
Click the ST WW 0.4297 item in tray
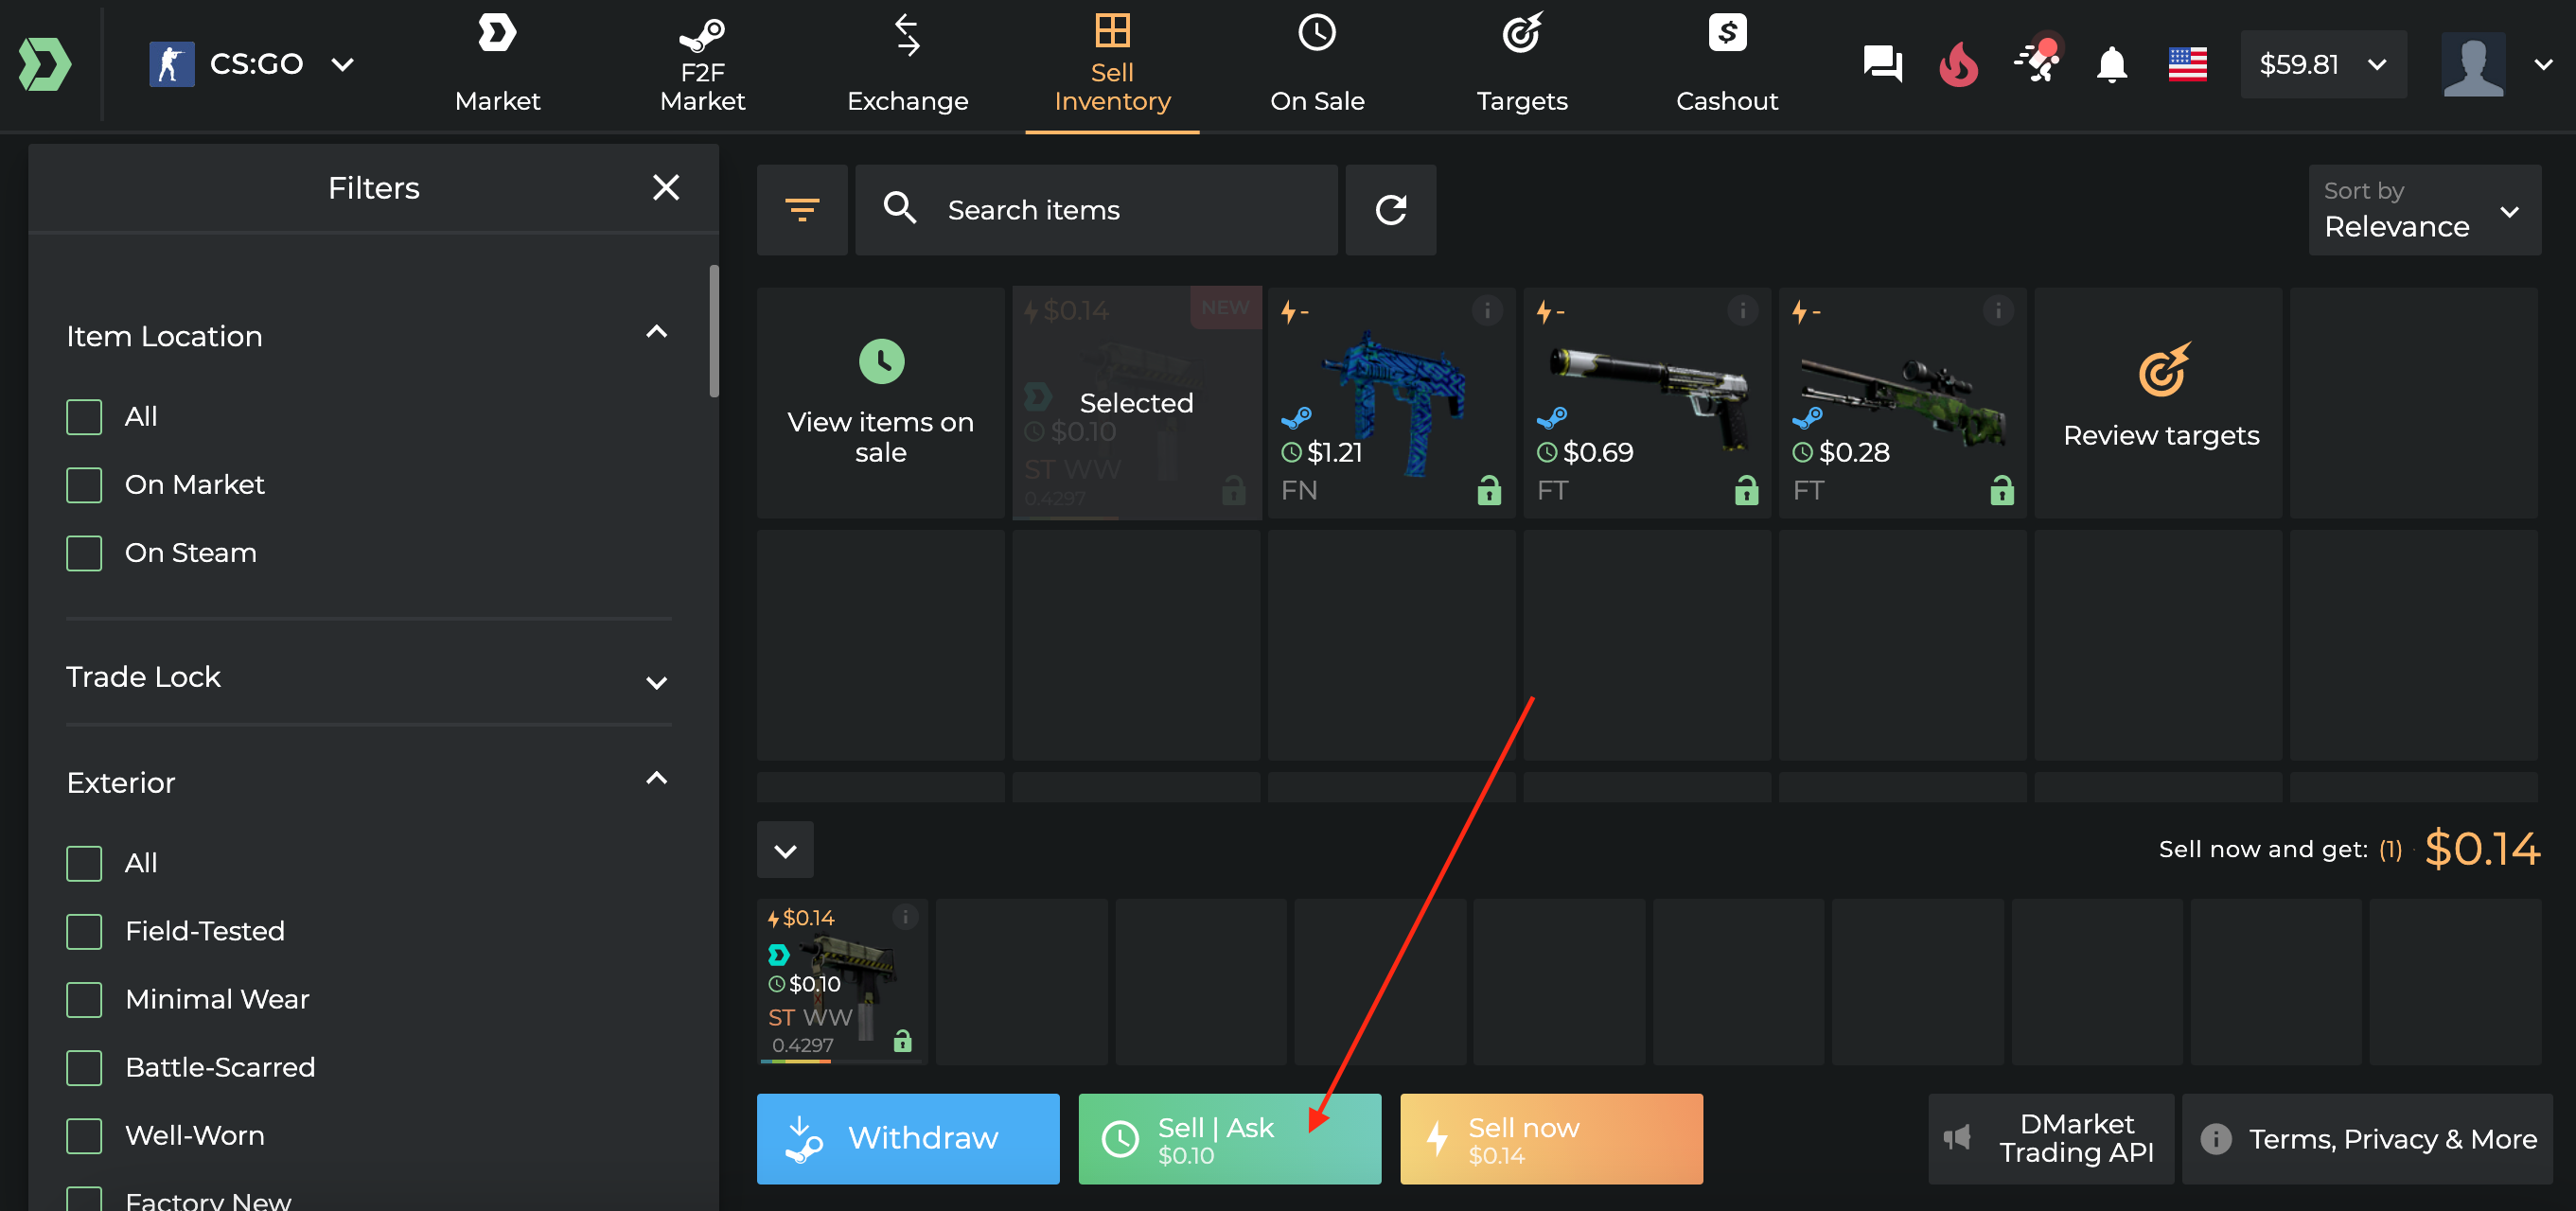pos(842,981)
